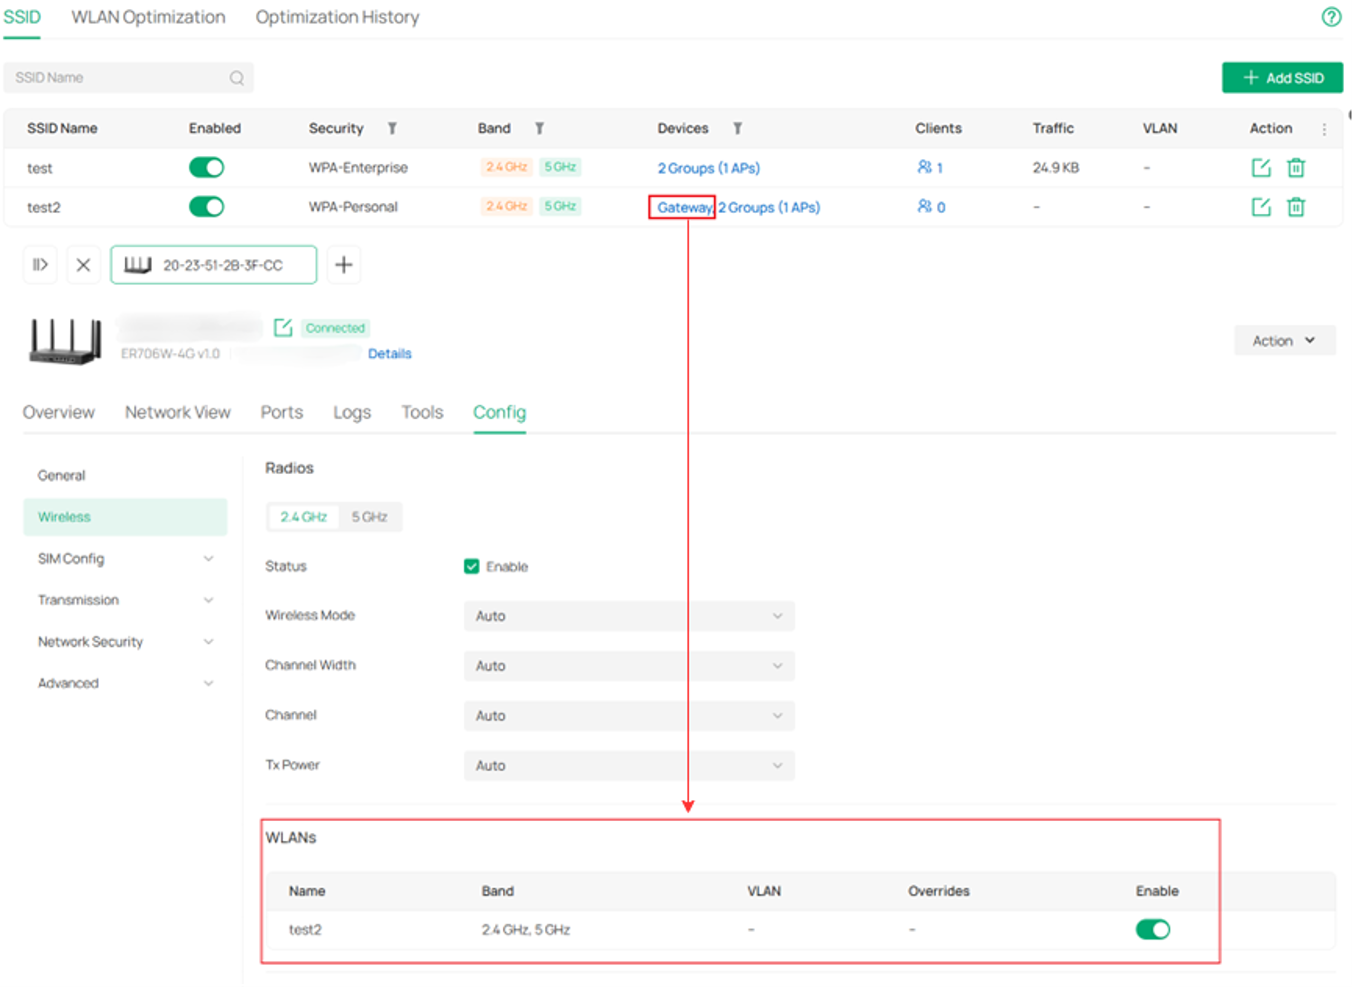Click the 24.9 KB traffic value
Screen dimensions: 1353x988
tap(1056, 168)
